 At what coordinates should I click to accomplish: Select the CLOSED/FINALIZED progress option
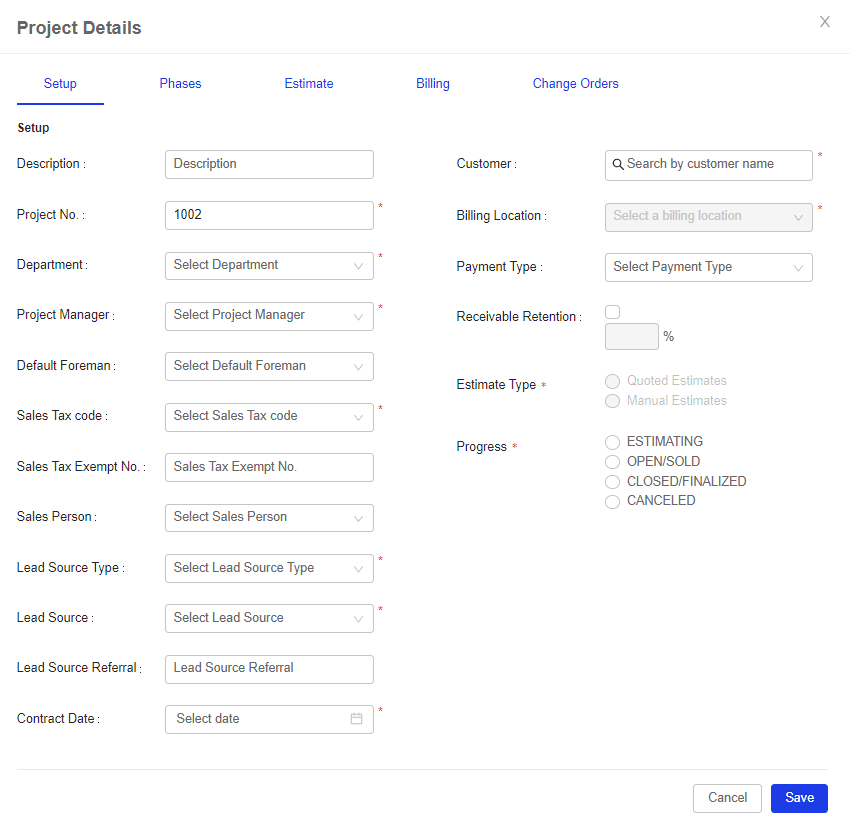click(613, 483)
